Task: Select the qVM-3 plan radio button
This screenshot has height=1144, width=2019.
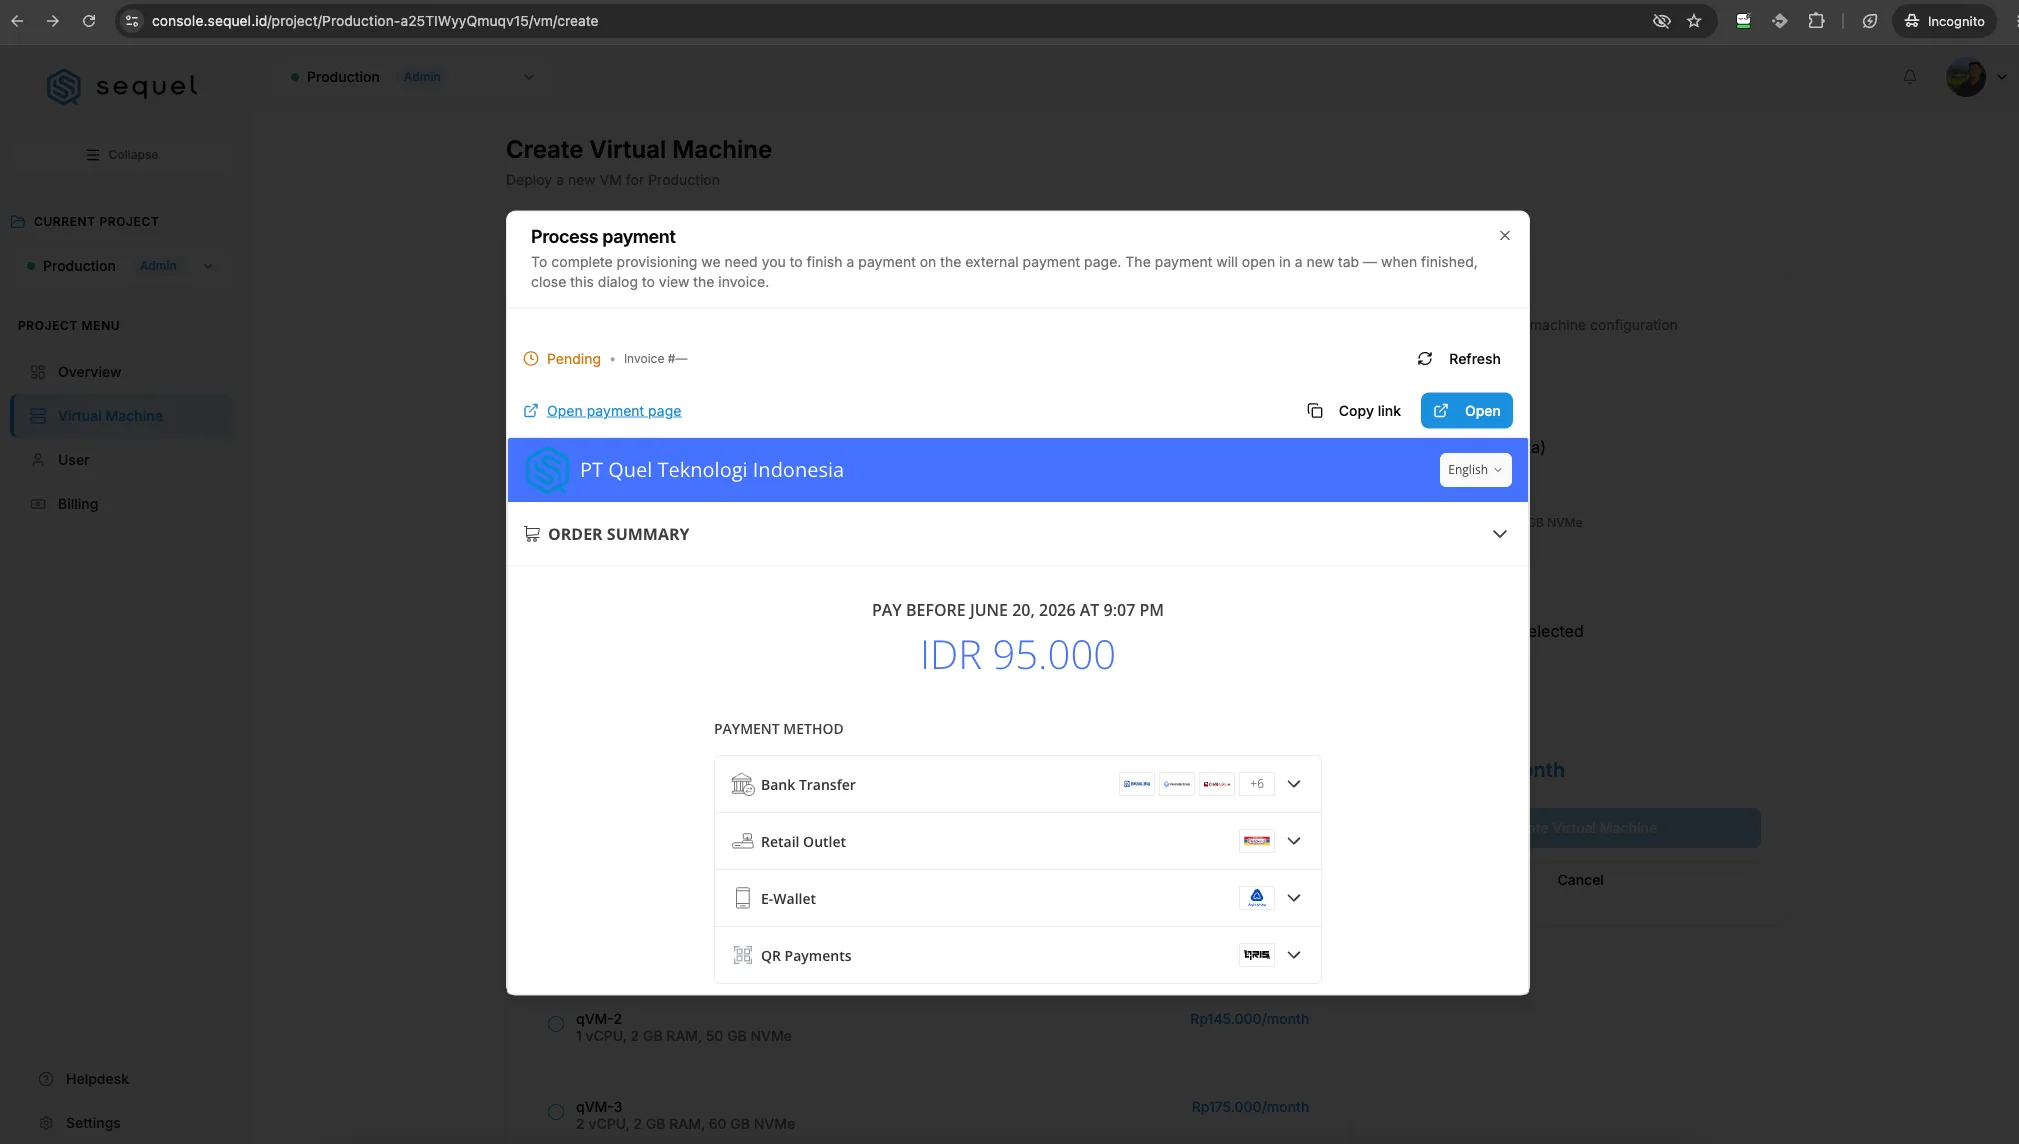Action: click(556, 1112)
